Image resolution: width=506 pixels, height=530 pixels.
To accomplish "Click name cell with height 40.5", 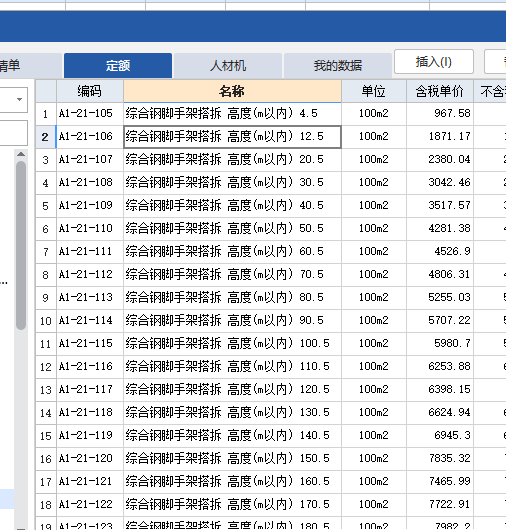I will [233, 205].
